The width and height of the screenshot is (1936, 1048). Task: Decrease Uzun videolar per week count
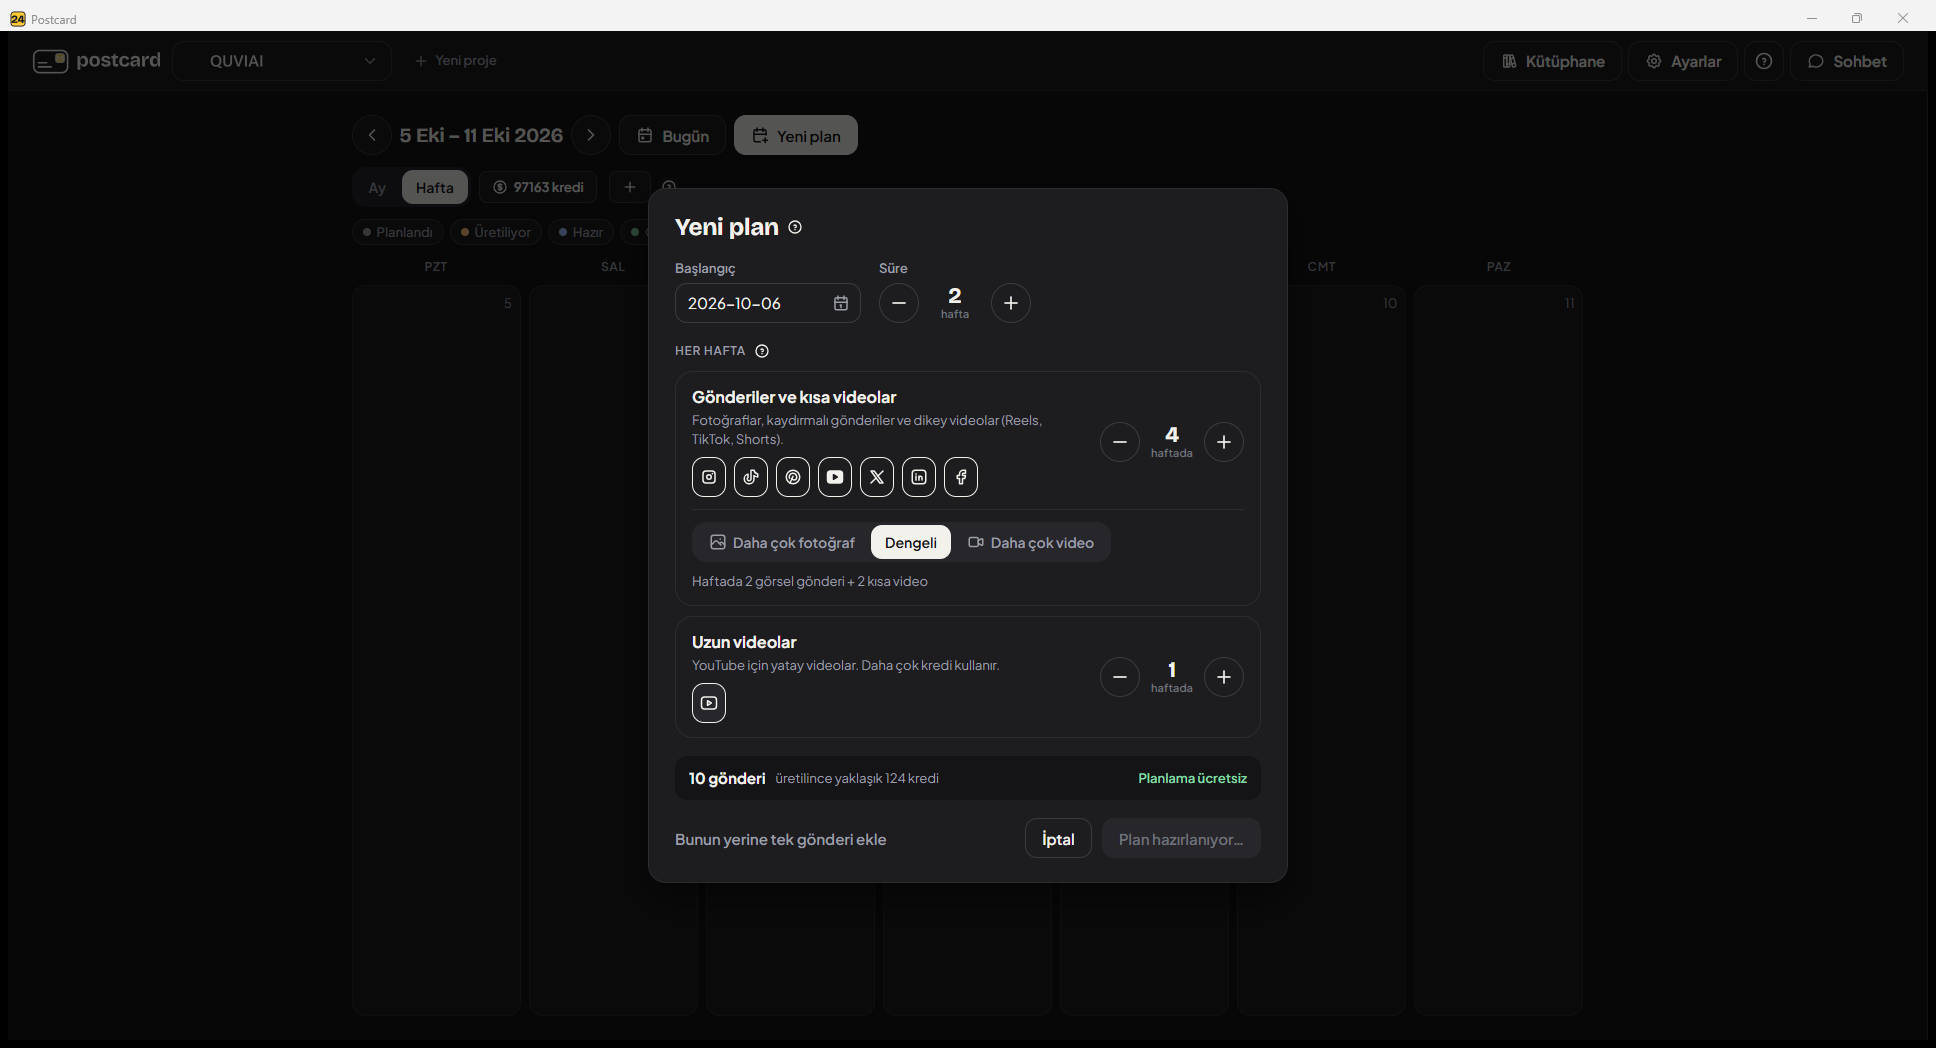point(1120,677)
